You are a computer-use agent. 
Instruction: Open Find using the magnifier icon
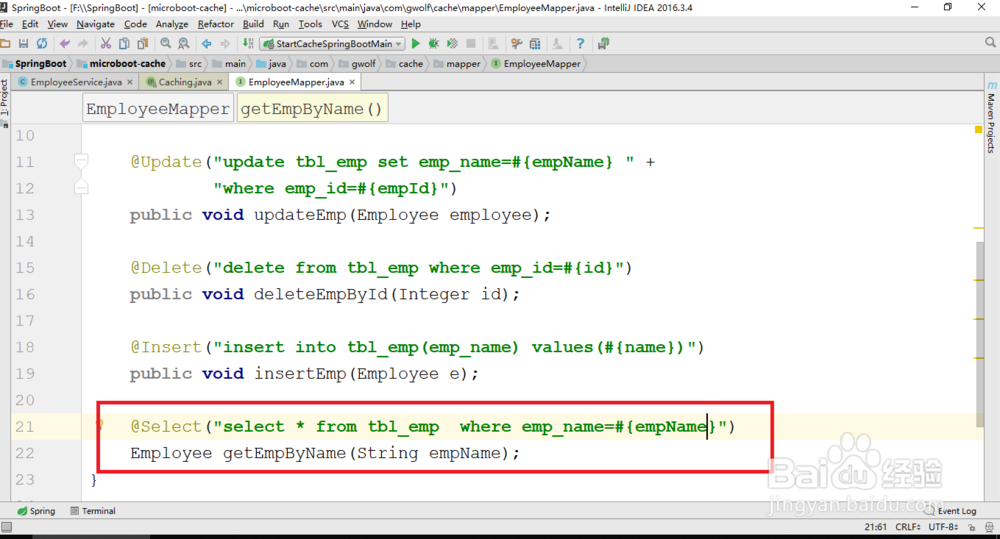coord(166,43)
